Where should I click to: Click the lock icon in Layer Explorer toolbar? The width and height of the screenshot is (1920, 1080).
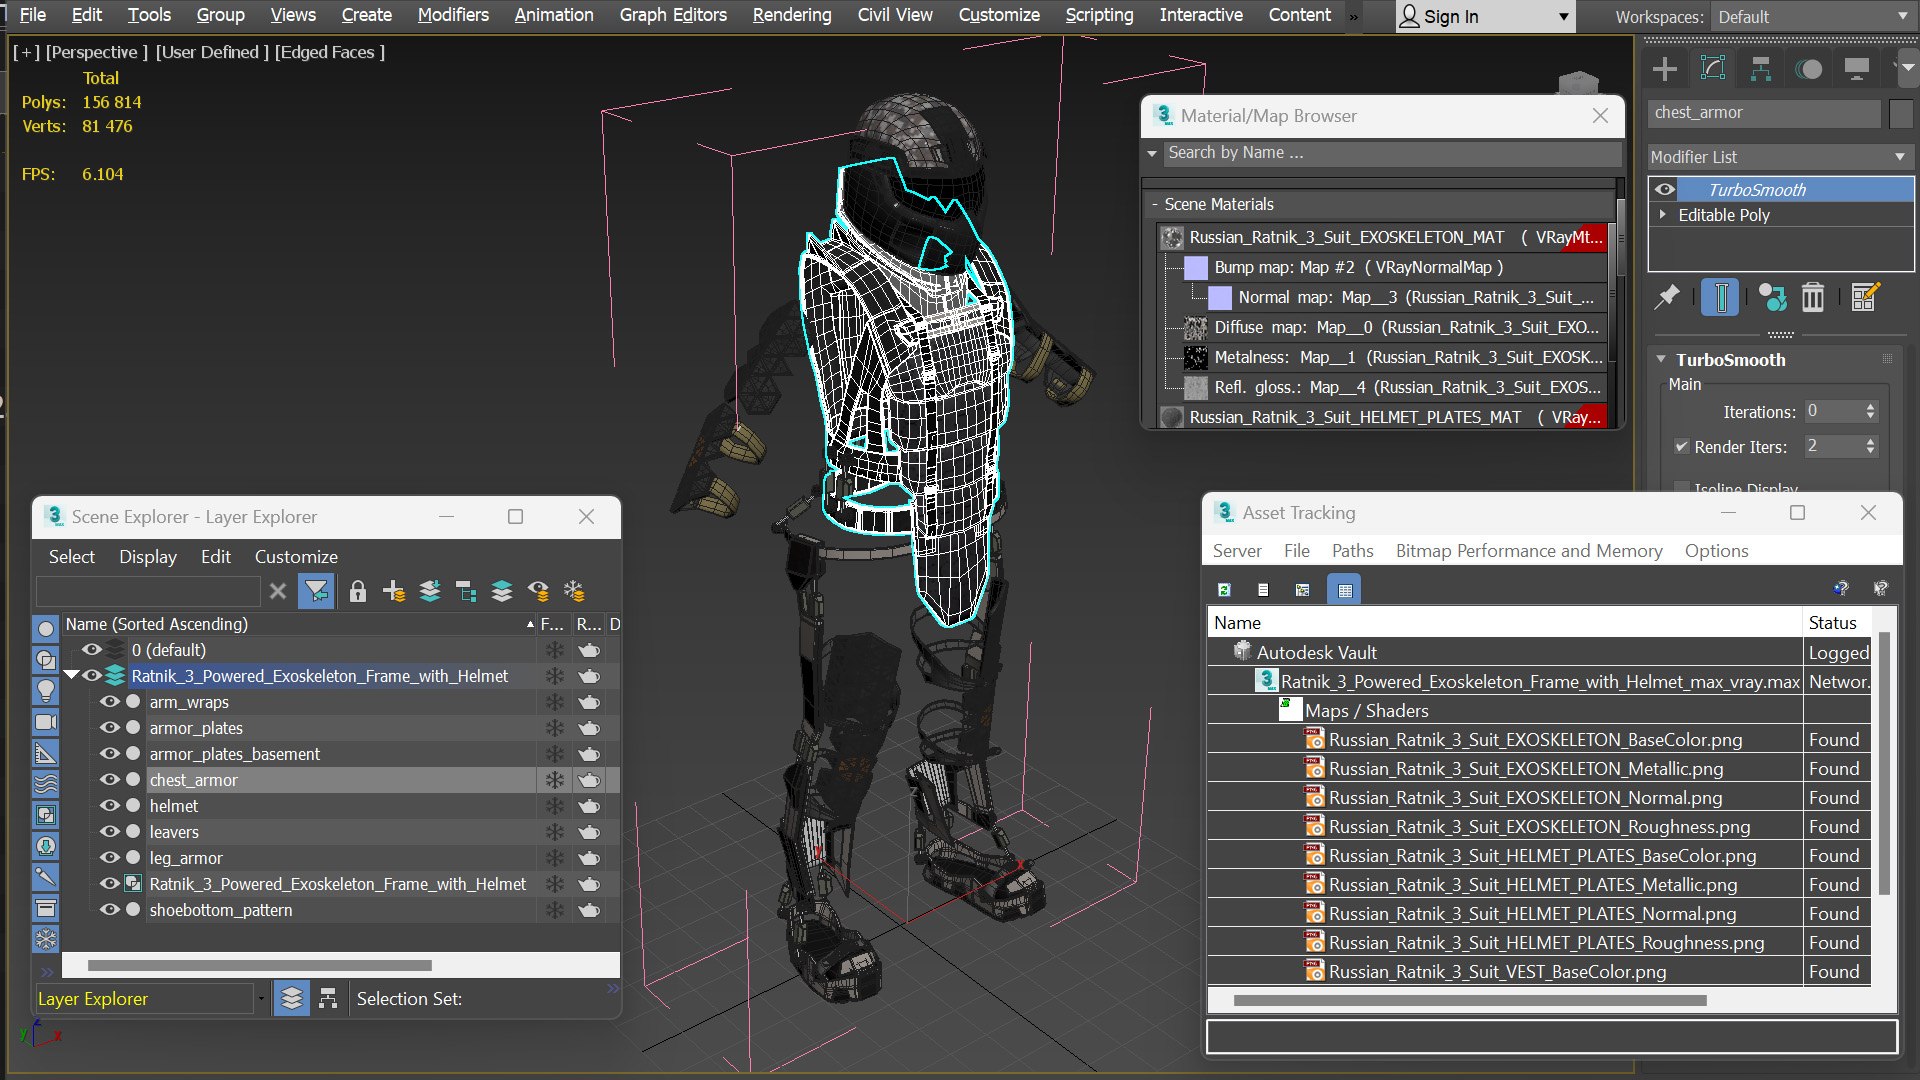[357, 591]
